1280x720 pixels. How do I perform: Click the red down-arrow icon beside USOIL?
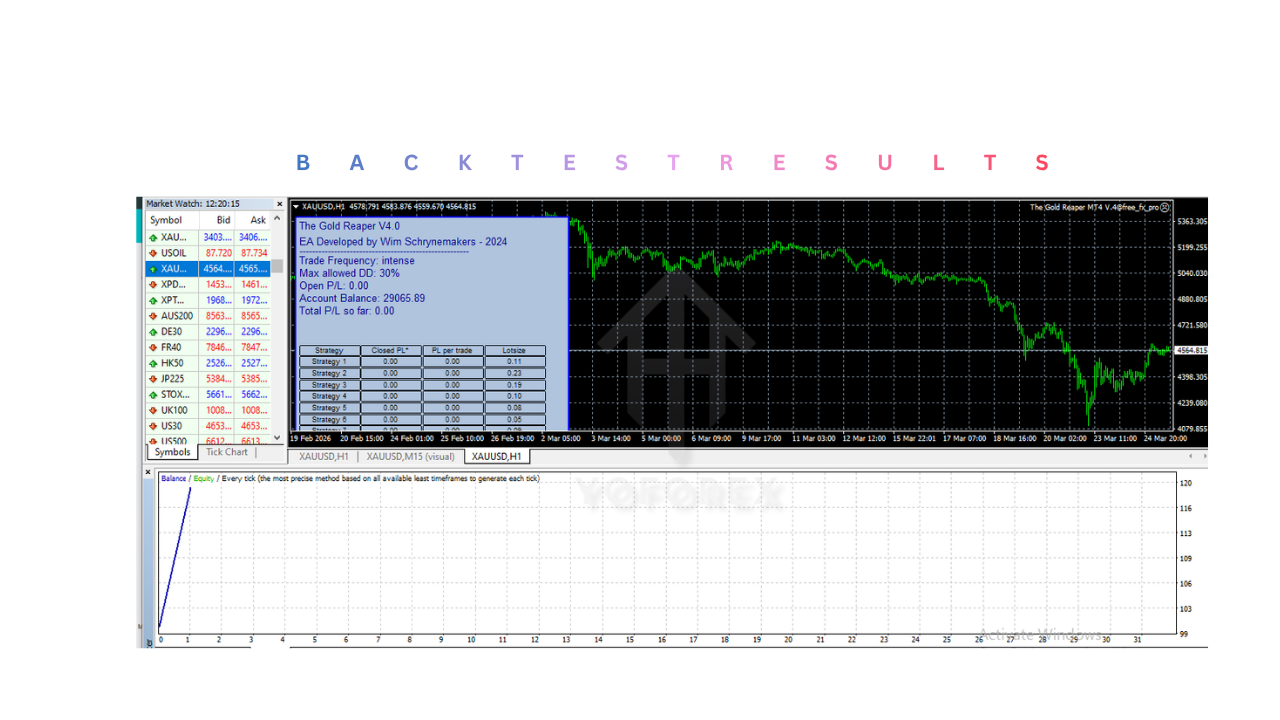153,253
